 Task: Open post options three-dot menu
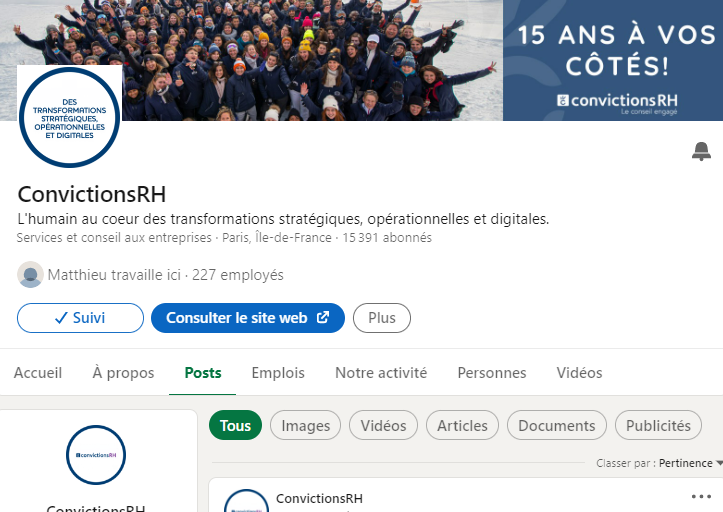pos(701,496)
